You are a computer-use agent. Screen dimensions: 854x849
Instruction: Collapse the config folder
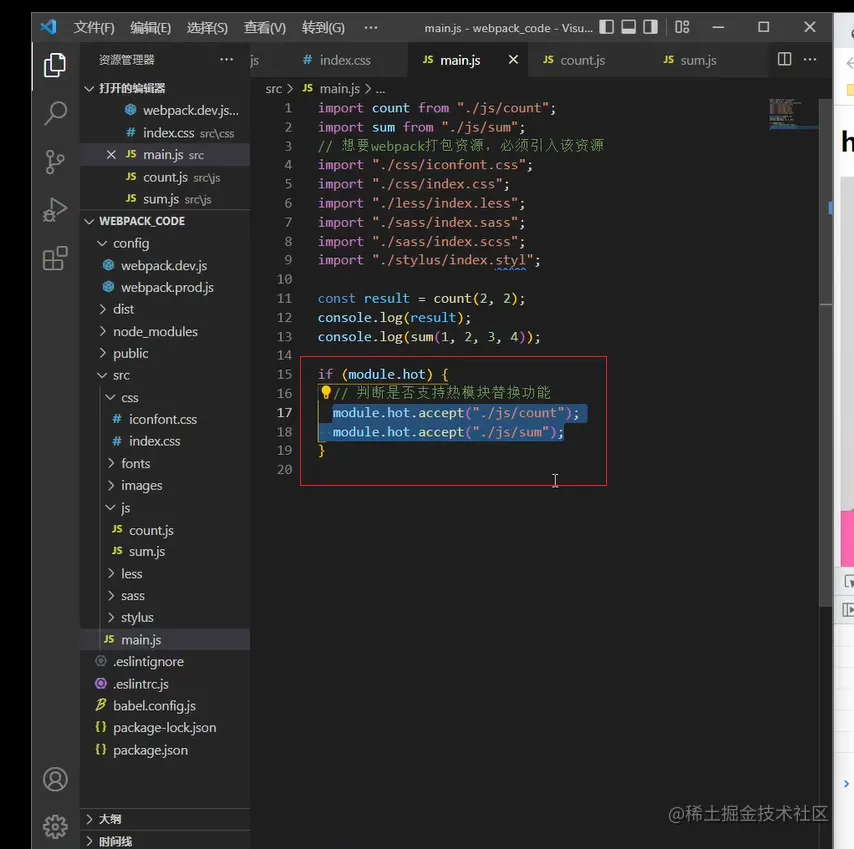(x=164, y=243)
